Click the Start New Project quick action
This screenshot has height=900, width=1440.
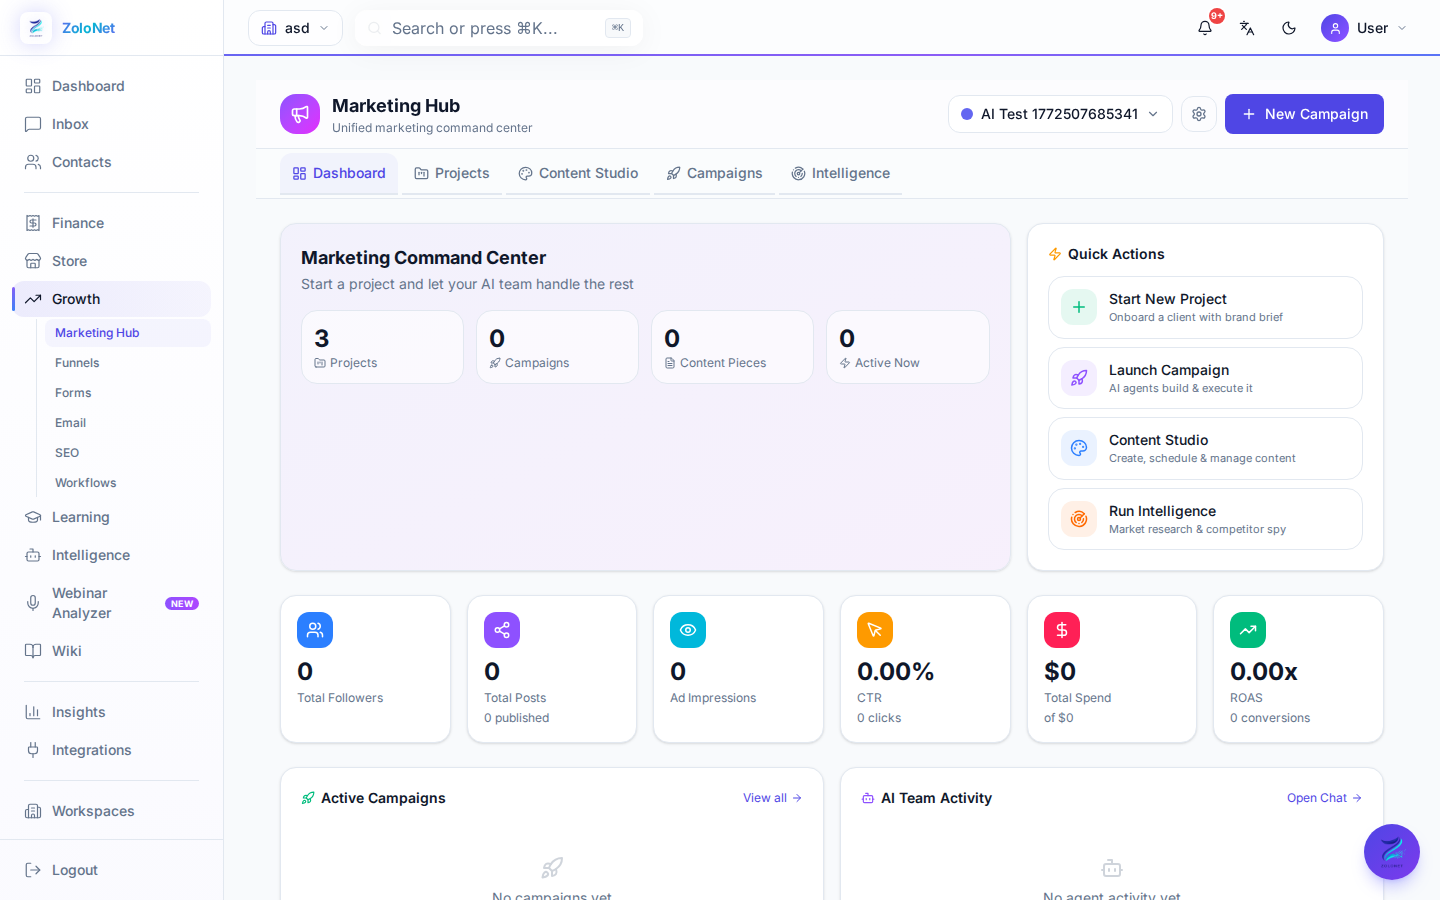pyautogui.click(x=1205, y=308)
